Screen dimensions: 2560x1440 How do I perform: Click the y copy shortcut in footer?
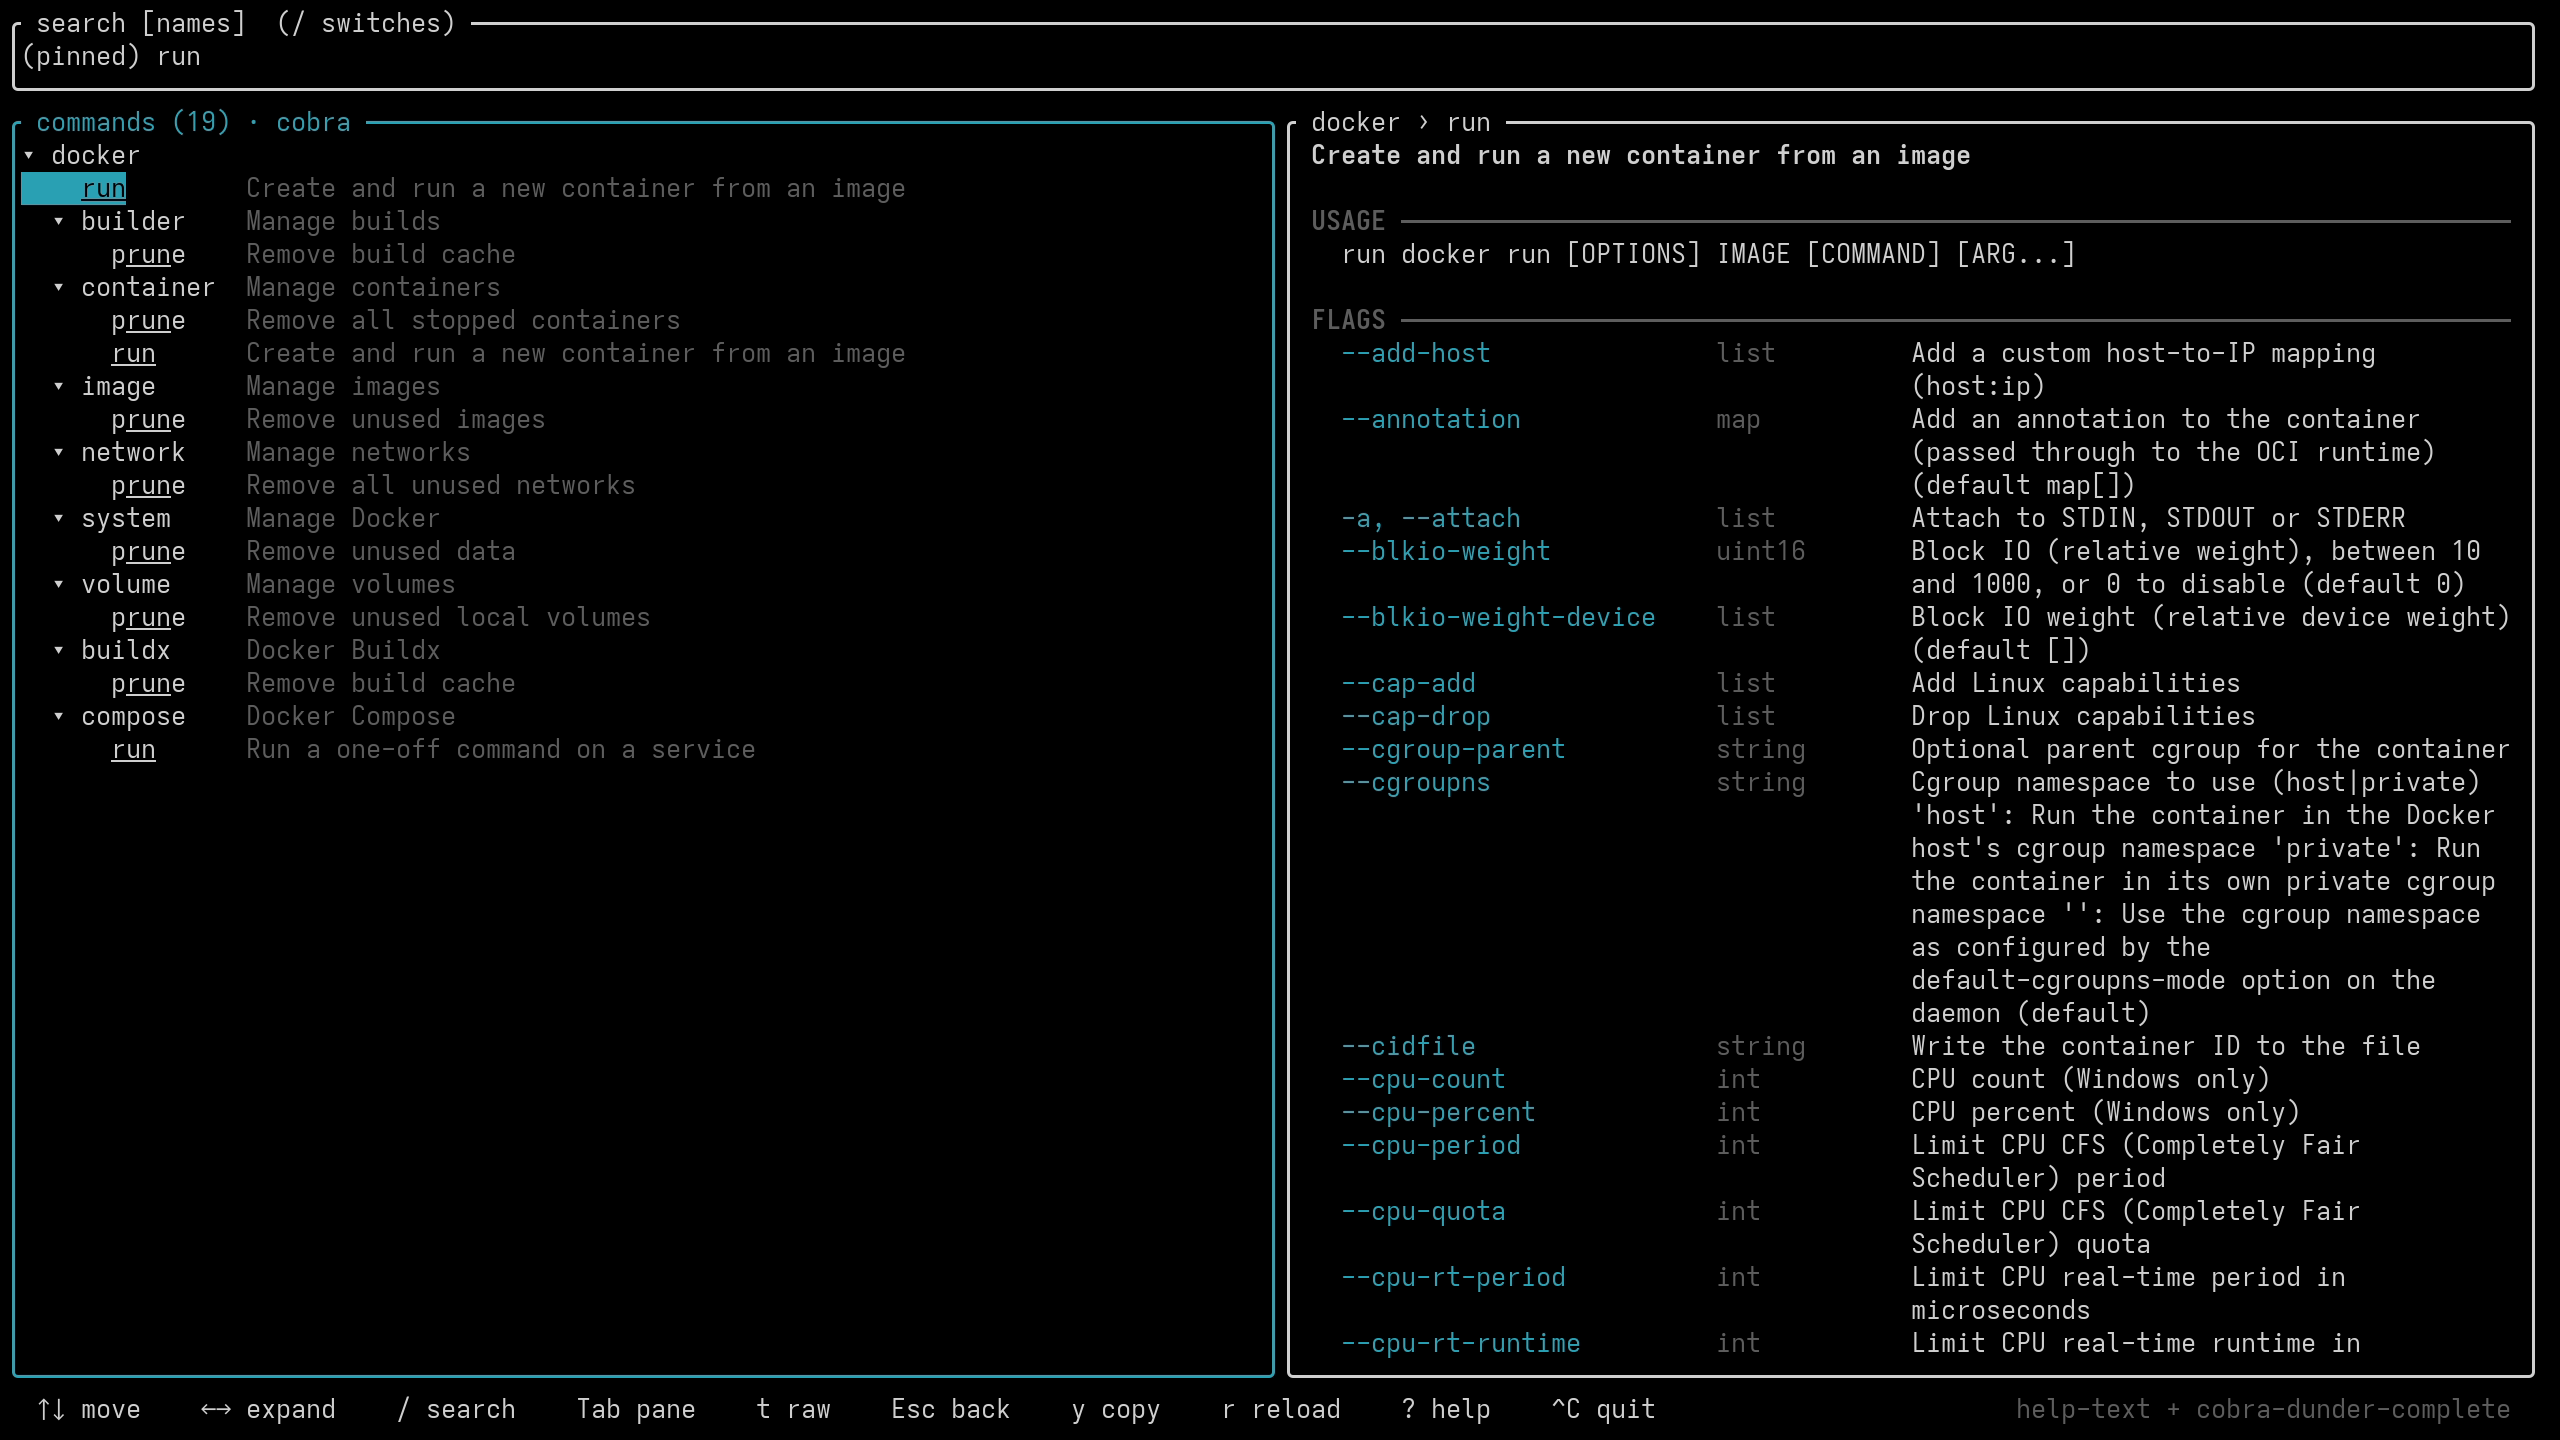[x=1116, y=1410]
